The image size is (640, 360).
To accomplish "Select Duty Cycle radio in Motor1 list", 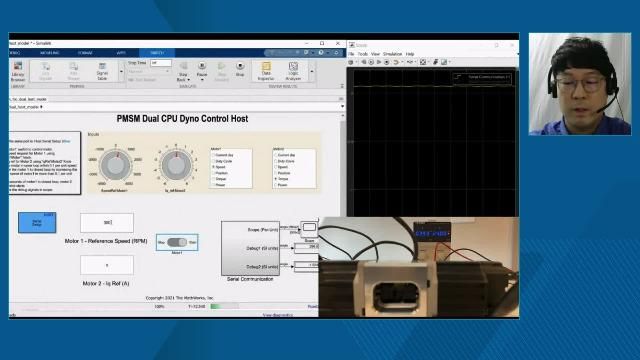I will click(213, 161).
